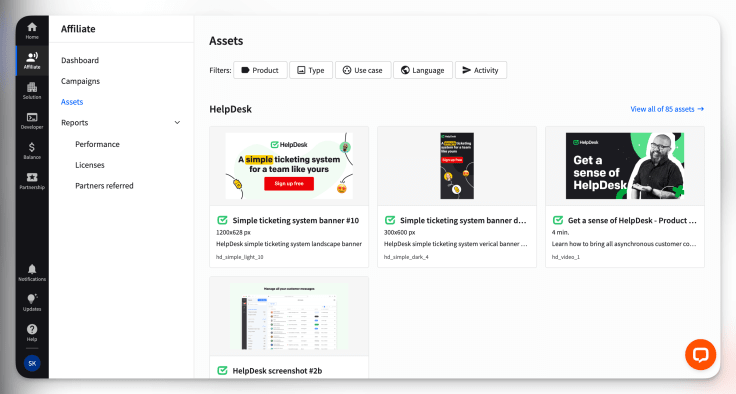Viewport: 736px width, 394px height.
Task: Select the light landscape banner thumbnail
Action: point(289,166)
